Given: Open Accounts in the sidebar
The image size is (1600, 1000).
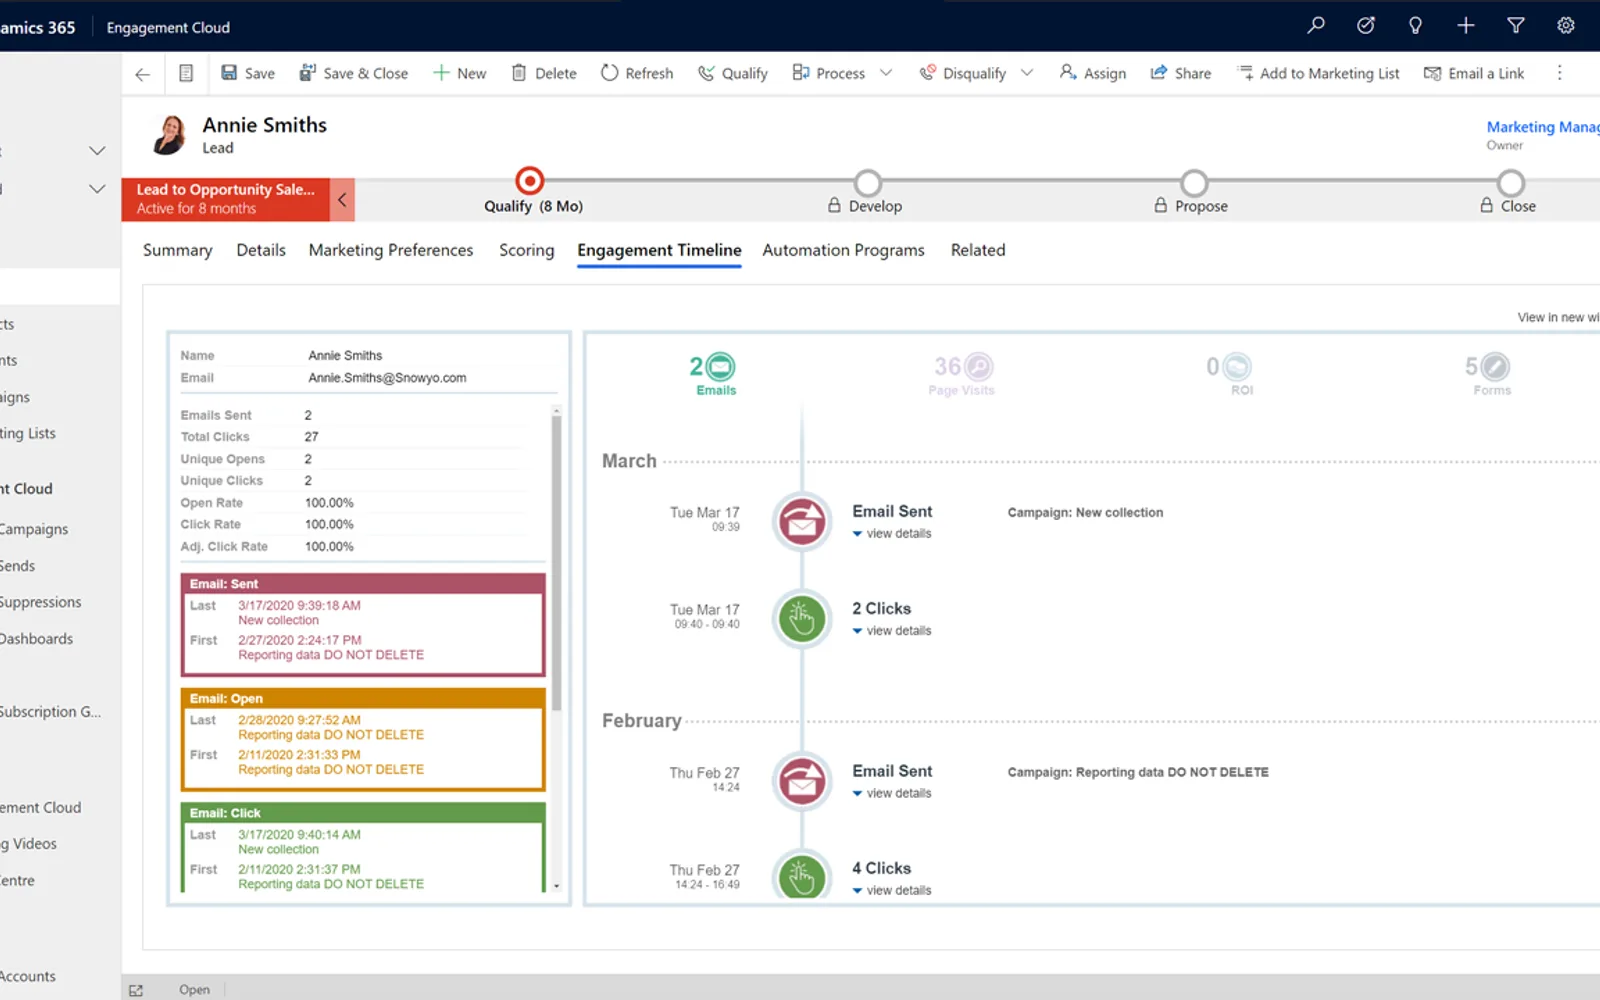Looking at the screenshot, I should click(27, 976).
